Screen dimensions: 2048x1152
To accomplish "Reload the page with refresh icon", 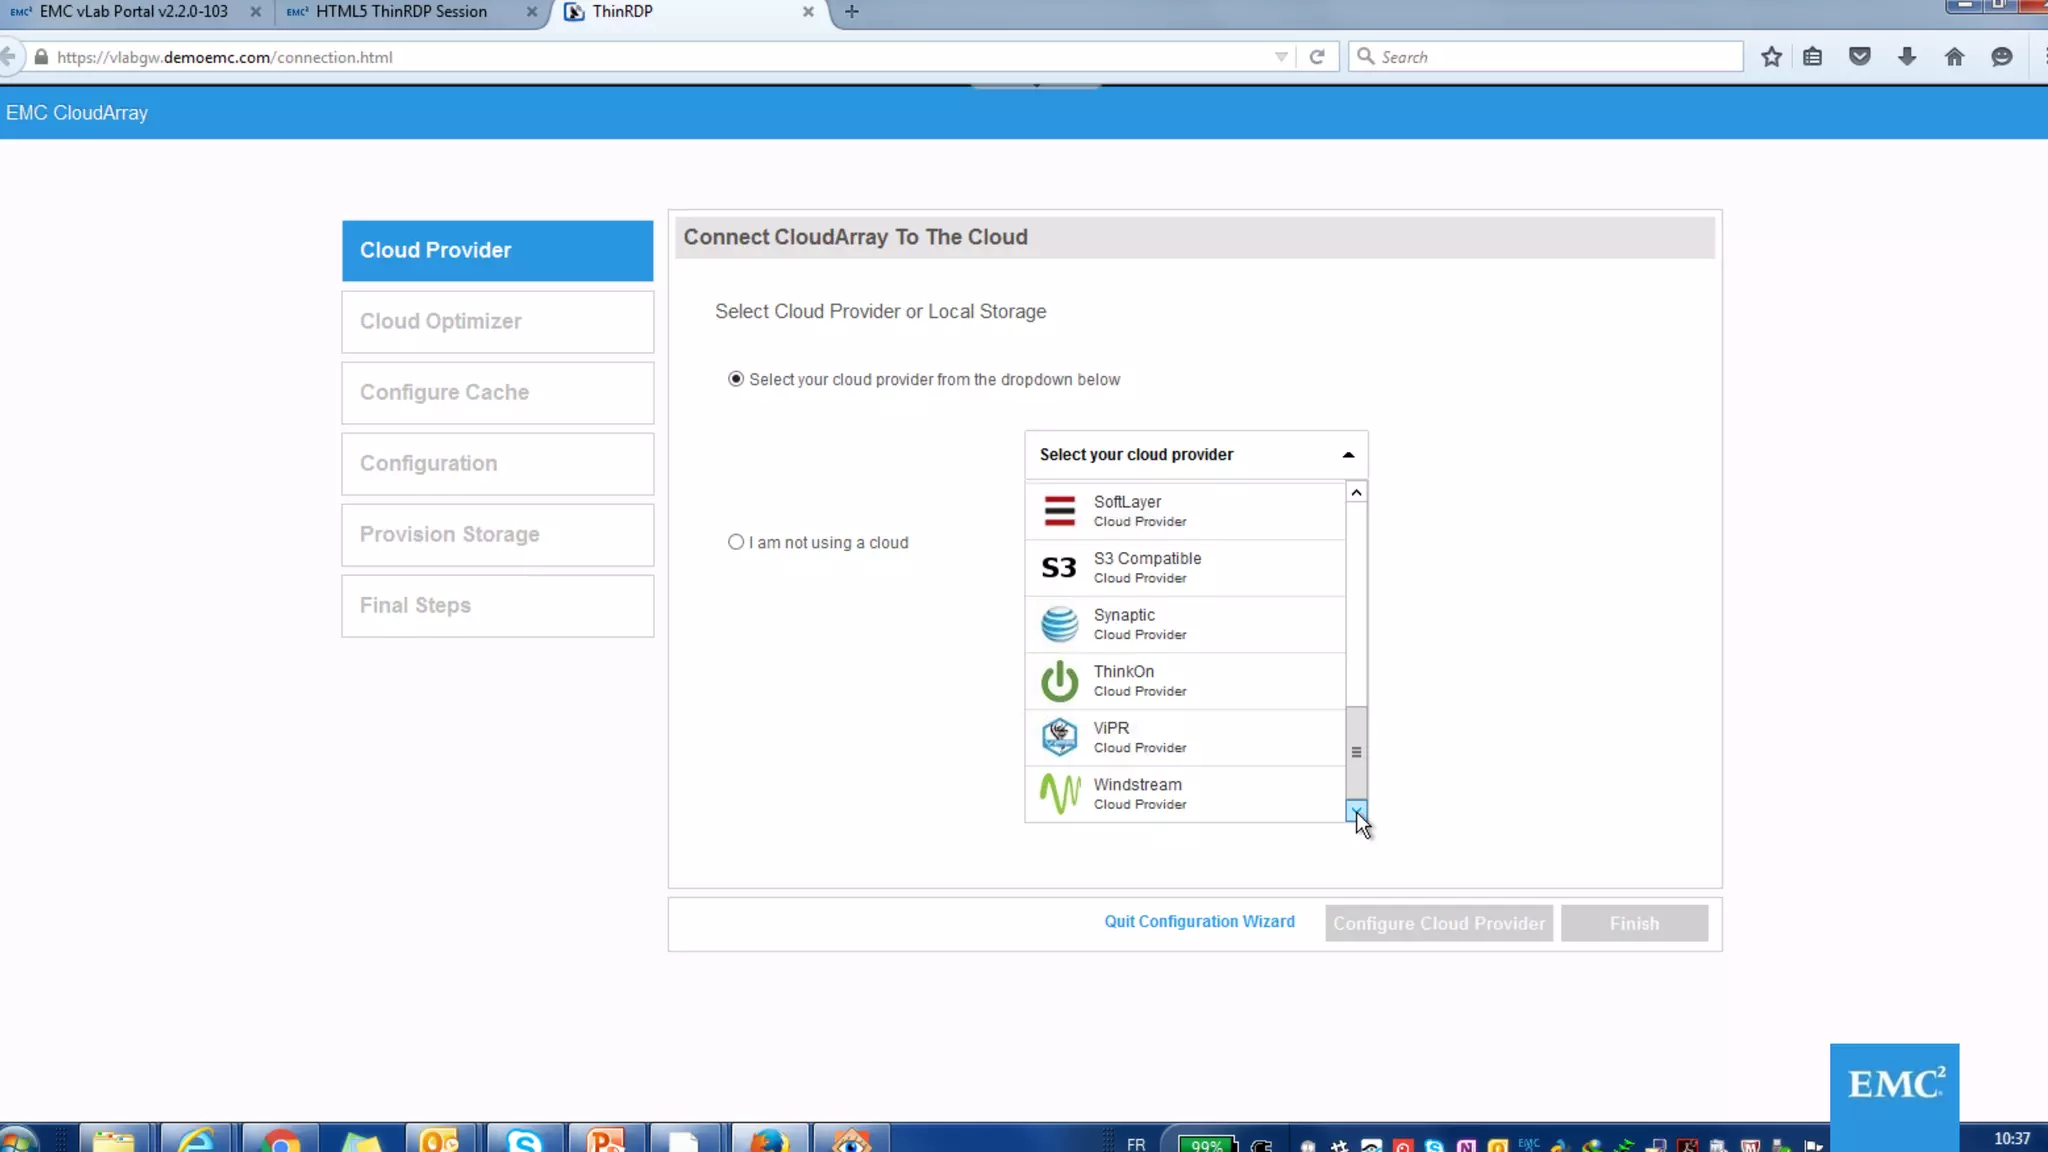I will [x=1317, y=57].
